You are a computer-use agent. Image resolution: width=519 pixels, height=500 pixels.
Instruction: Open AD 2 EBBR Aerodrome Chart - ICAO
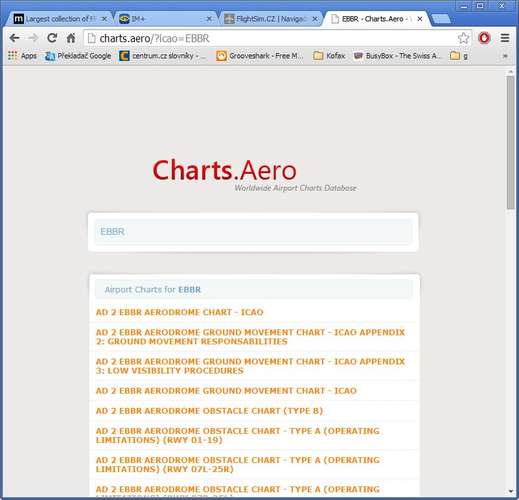pos(179,312)
